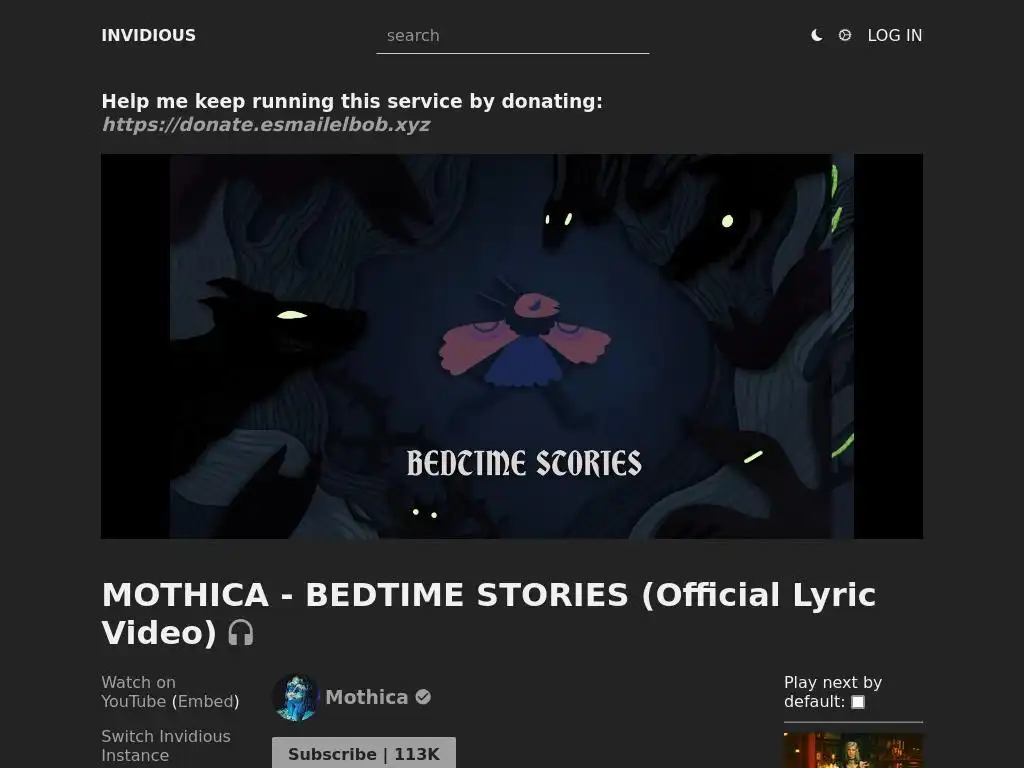Open the YouTube Embed link
Viewport: 1024px width, 768px height.
pyautogui.click(x=206, y=701)
